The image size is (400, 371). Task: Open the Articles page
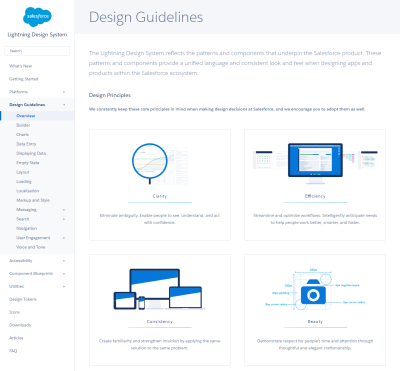pos(16,338)
